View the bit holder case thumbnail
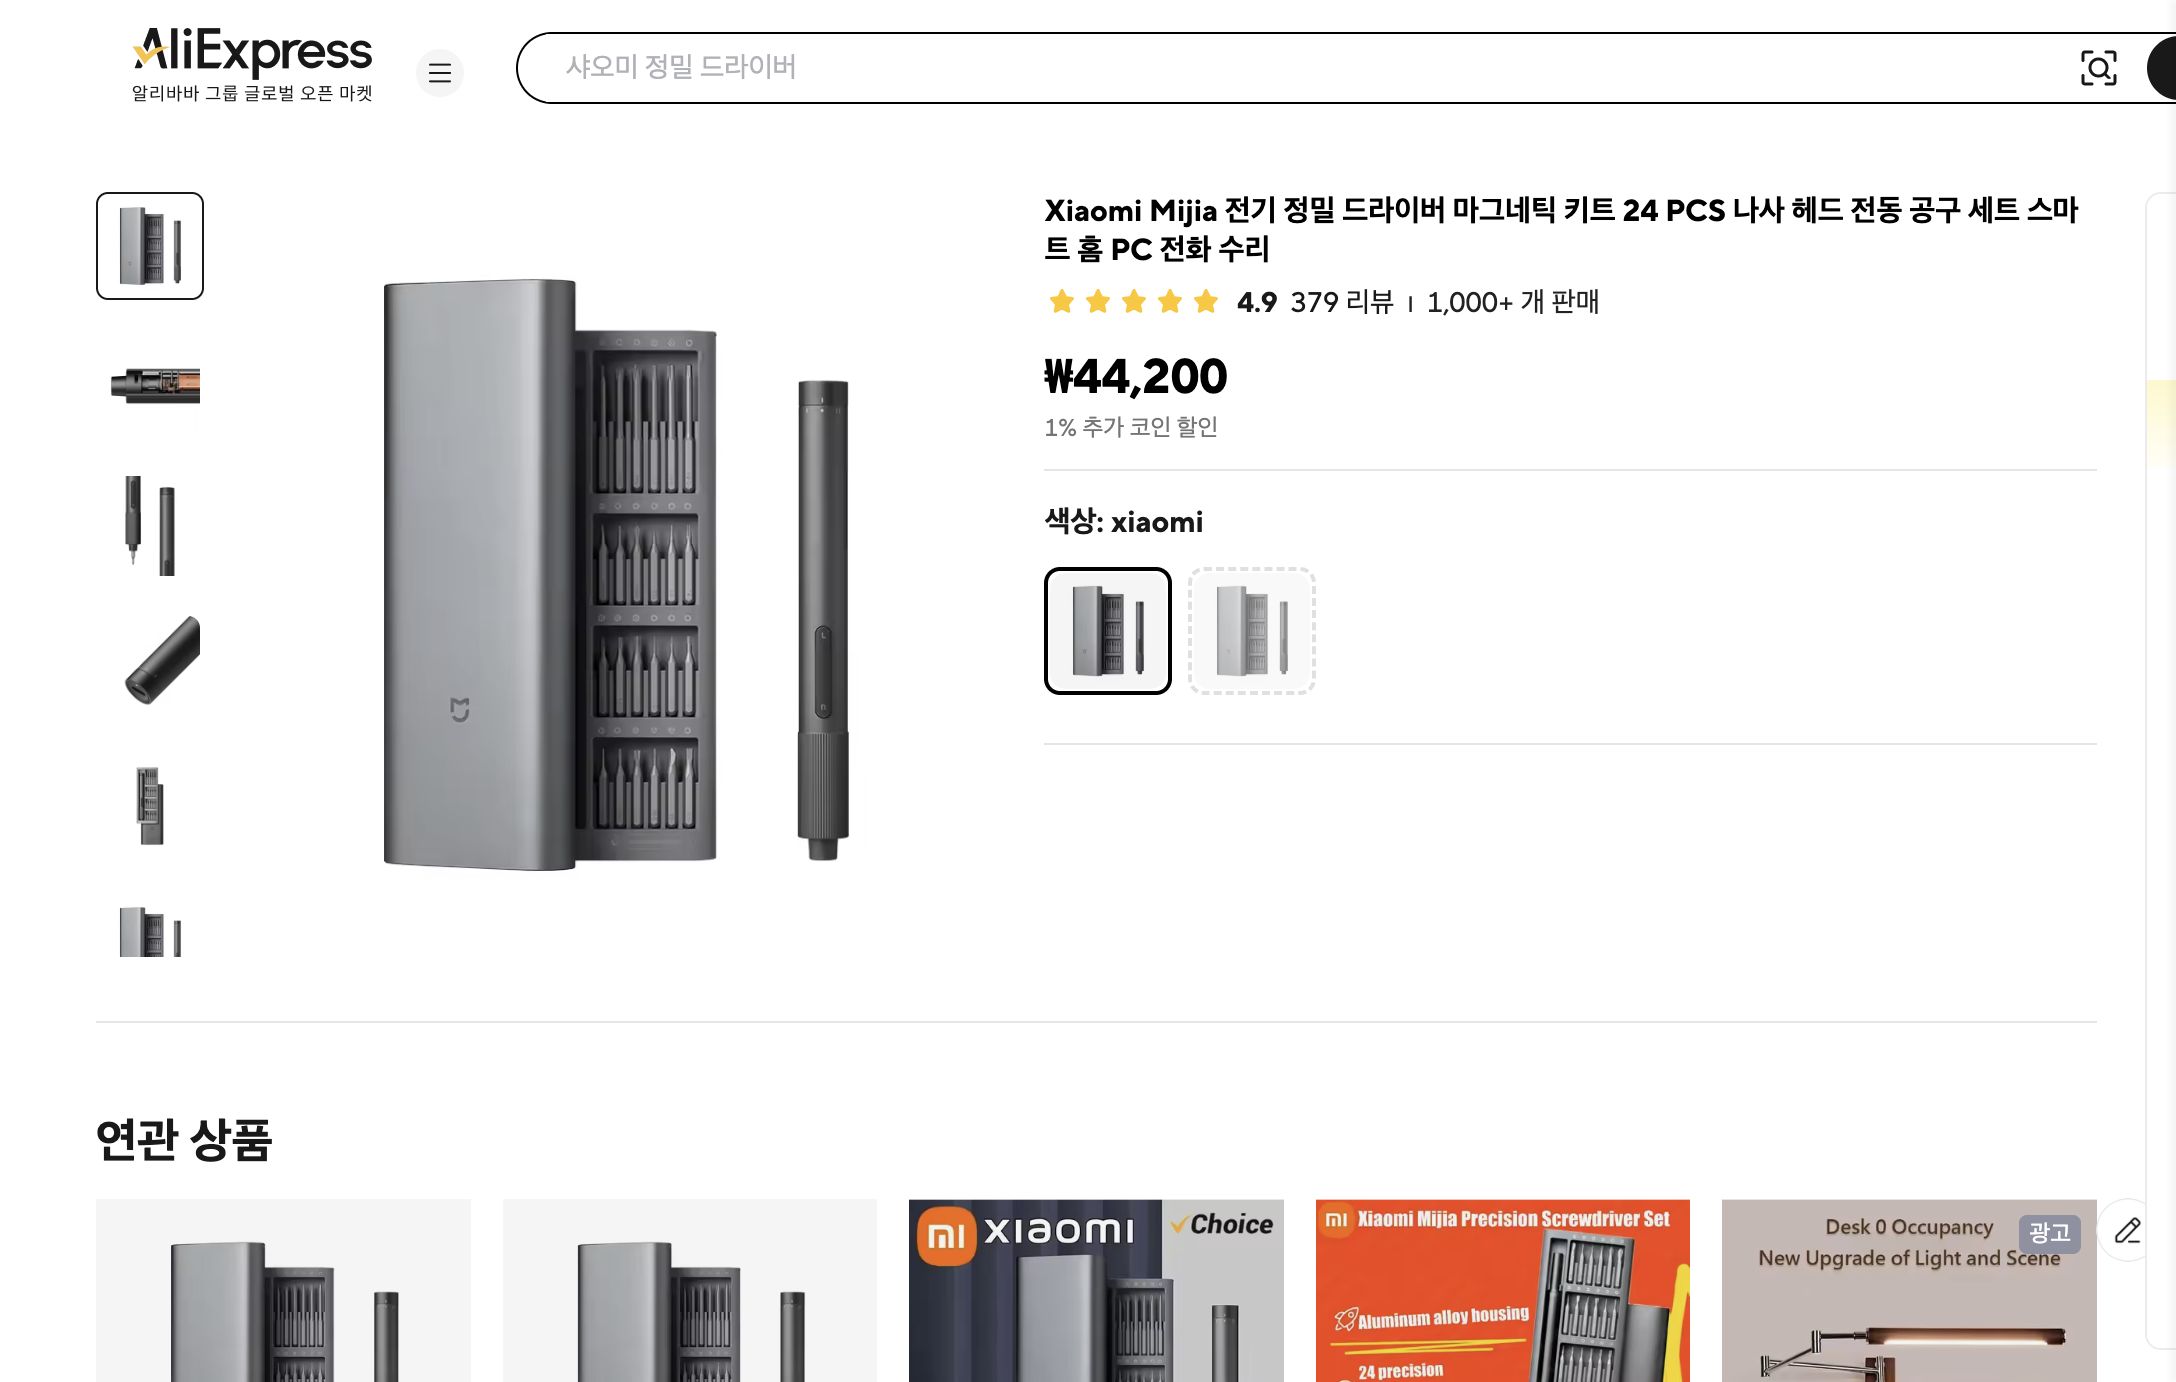The height and width of the screenshot is (1382, 2176). pyautogui.click(x=150, y=805)
